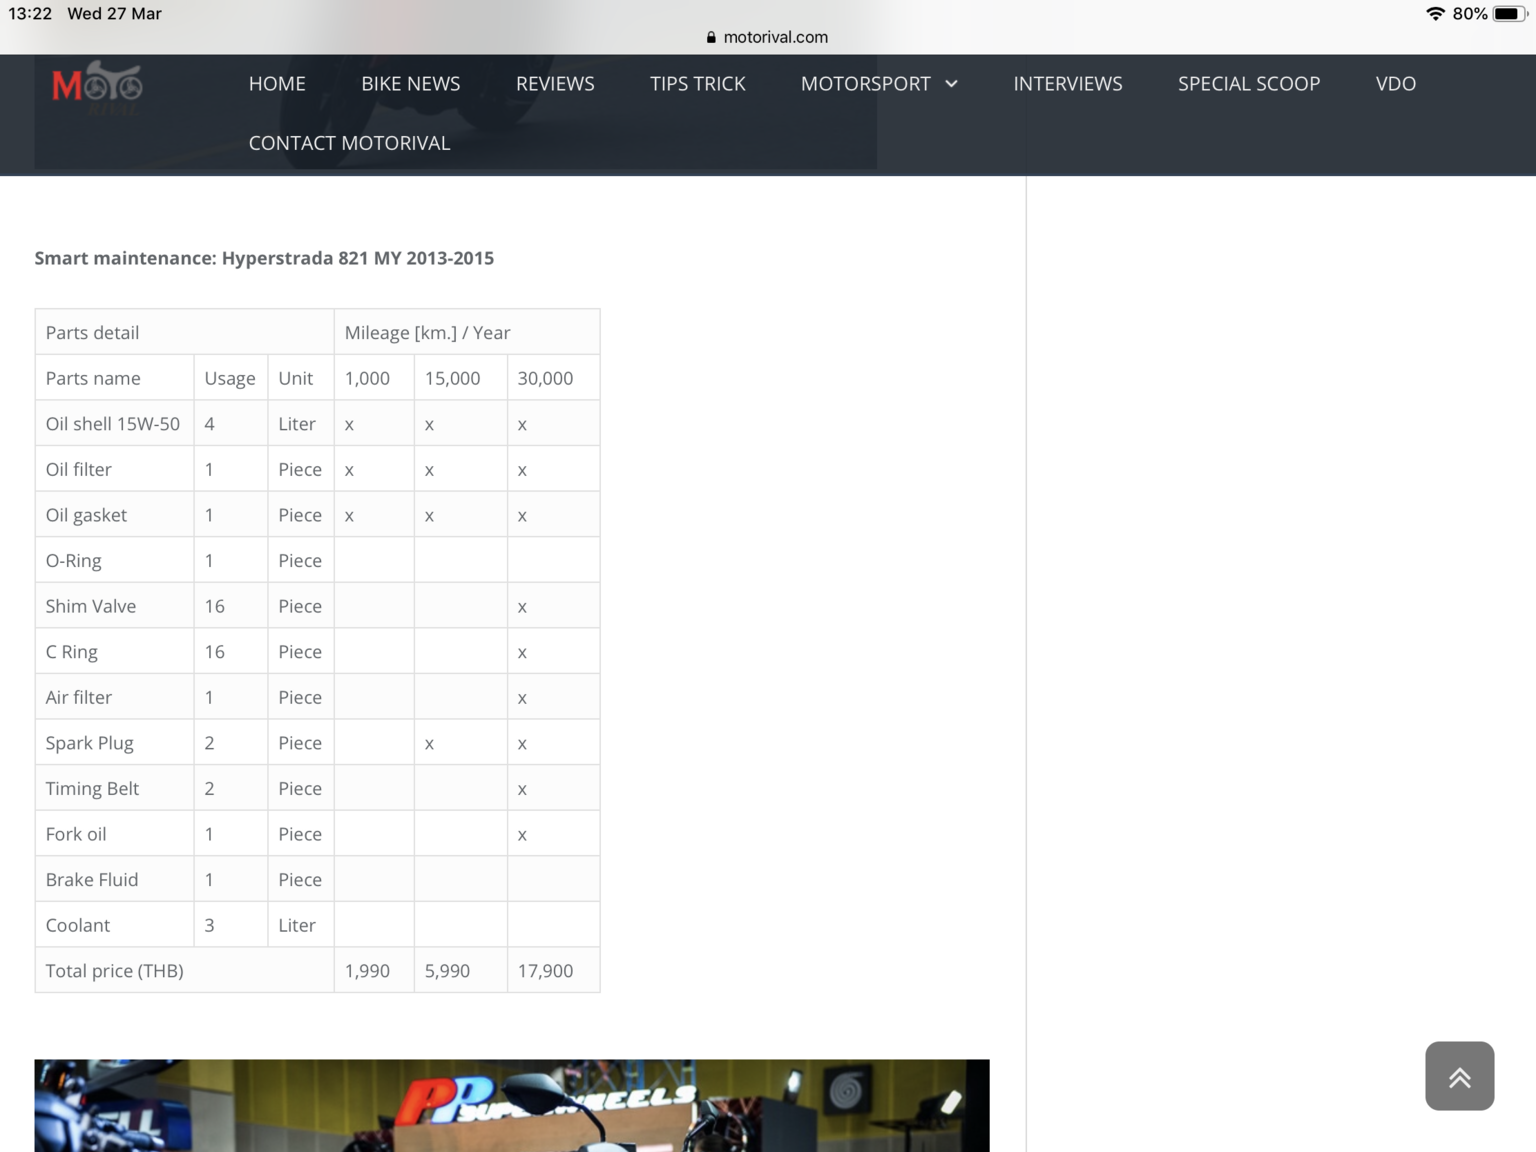Tap the Wi-Fi status icon

click(x=1435, y=14)
